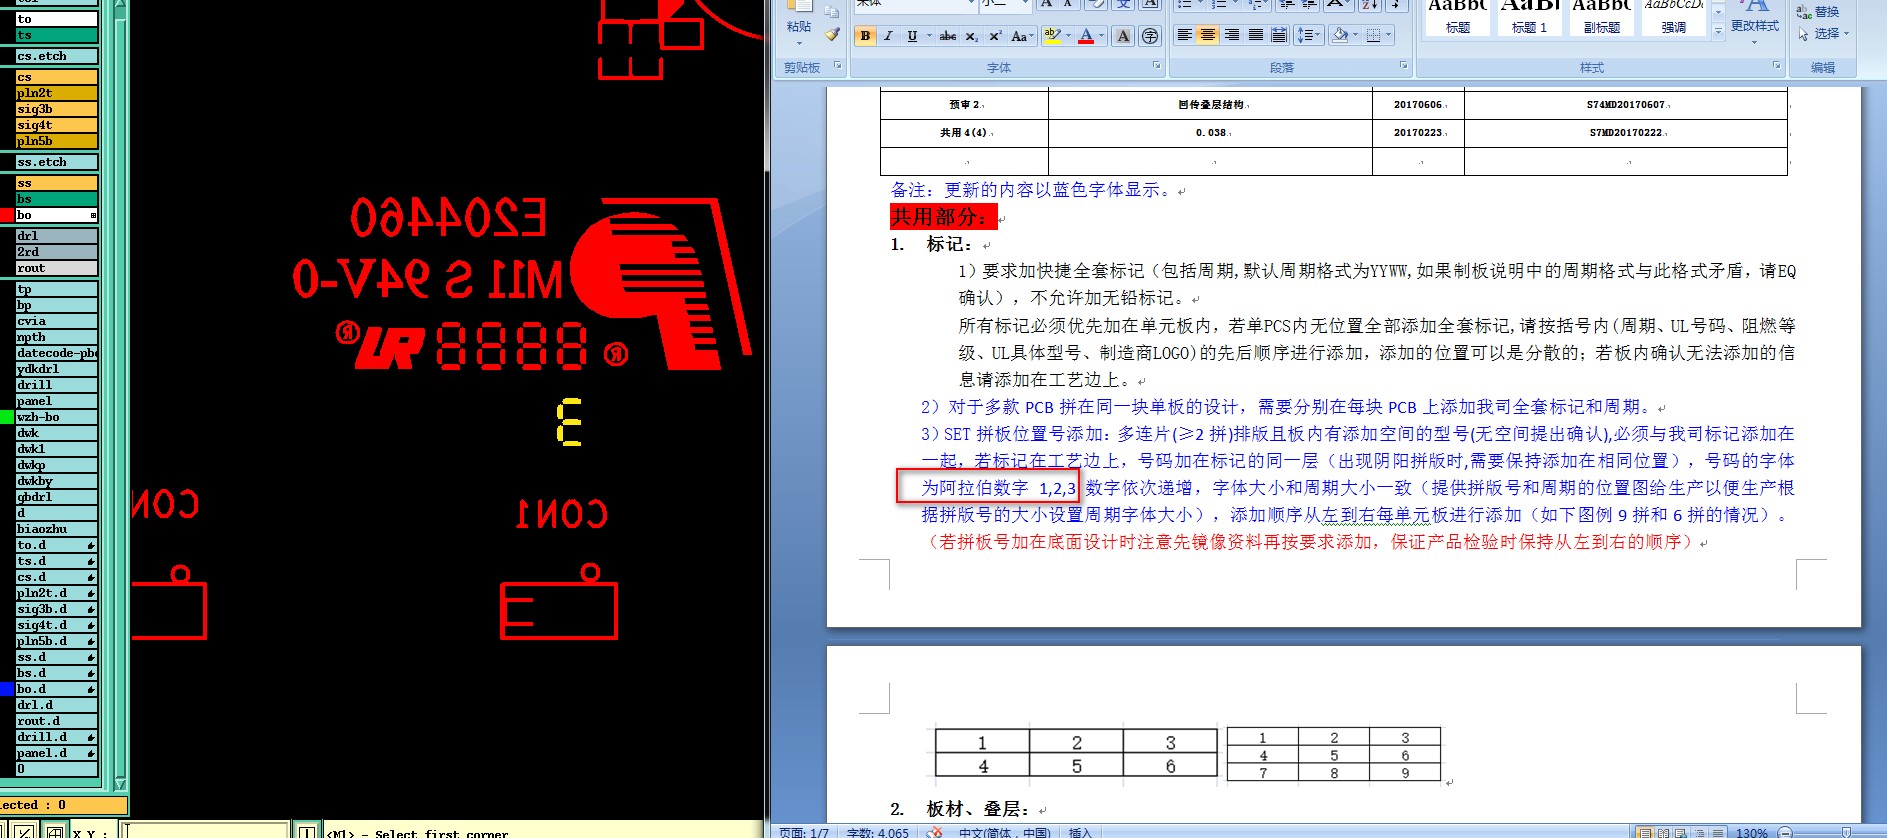Apply Underline formatting button

(x=912, y=36)
